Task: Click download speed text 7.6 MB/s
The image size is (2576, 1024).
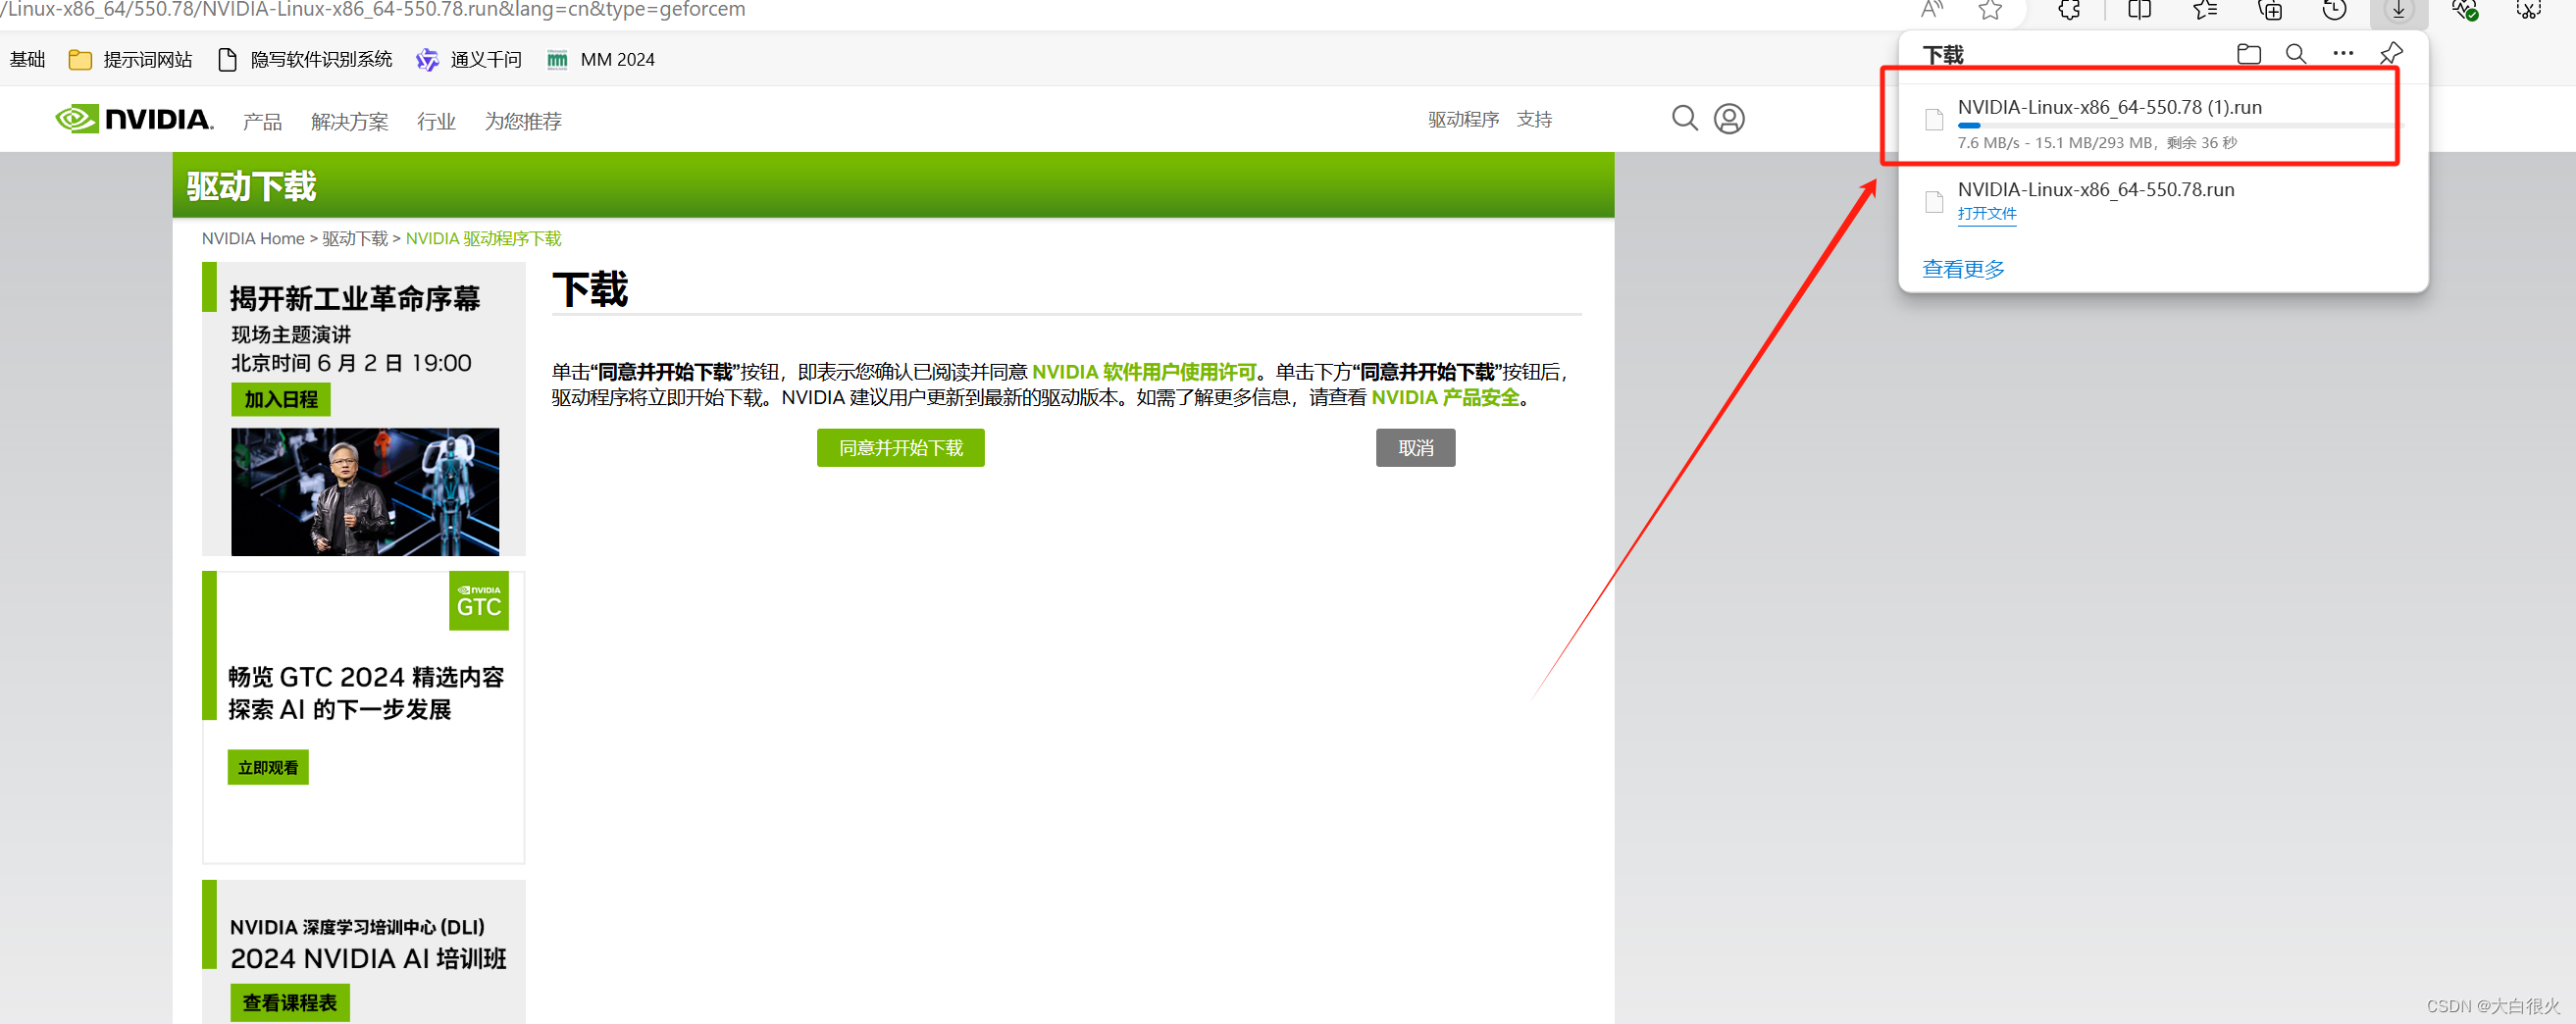Action: (x=1988, y=143)
